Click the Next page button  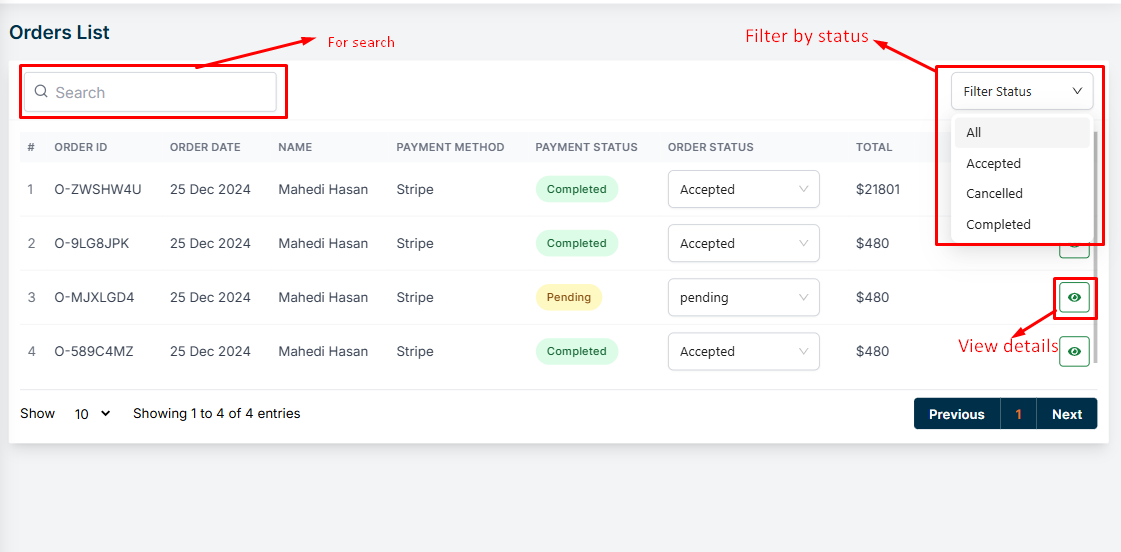click(1066, 414)
